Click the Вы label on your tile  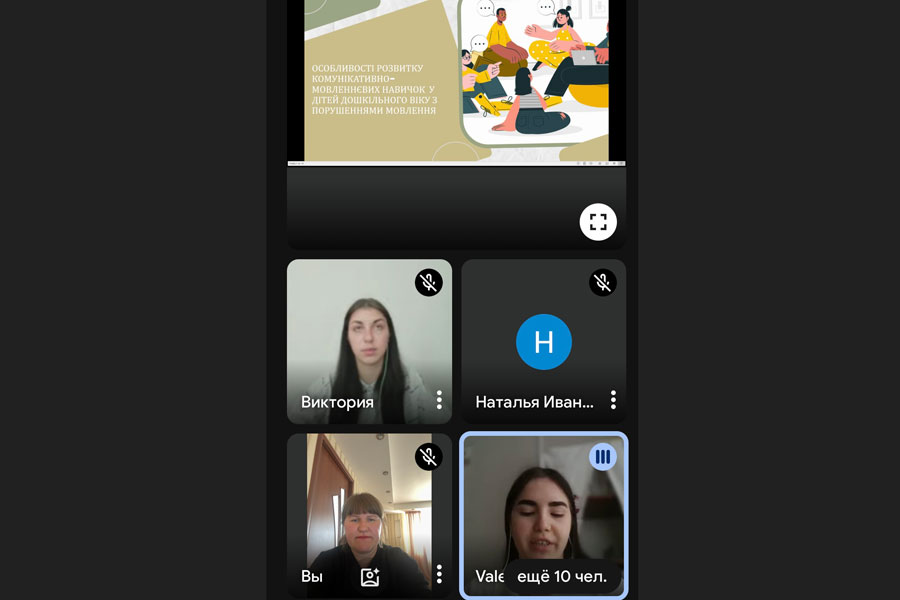[x=312, y=576]
